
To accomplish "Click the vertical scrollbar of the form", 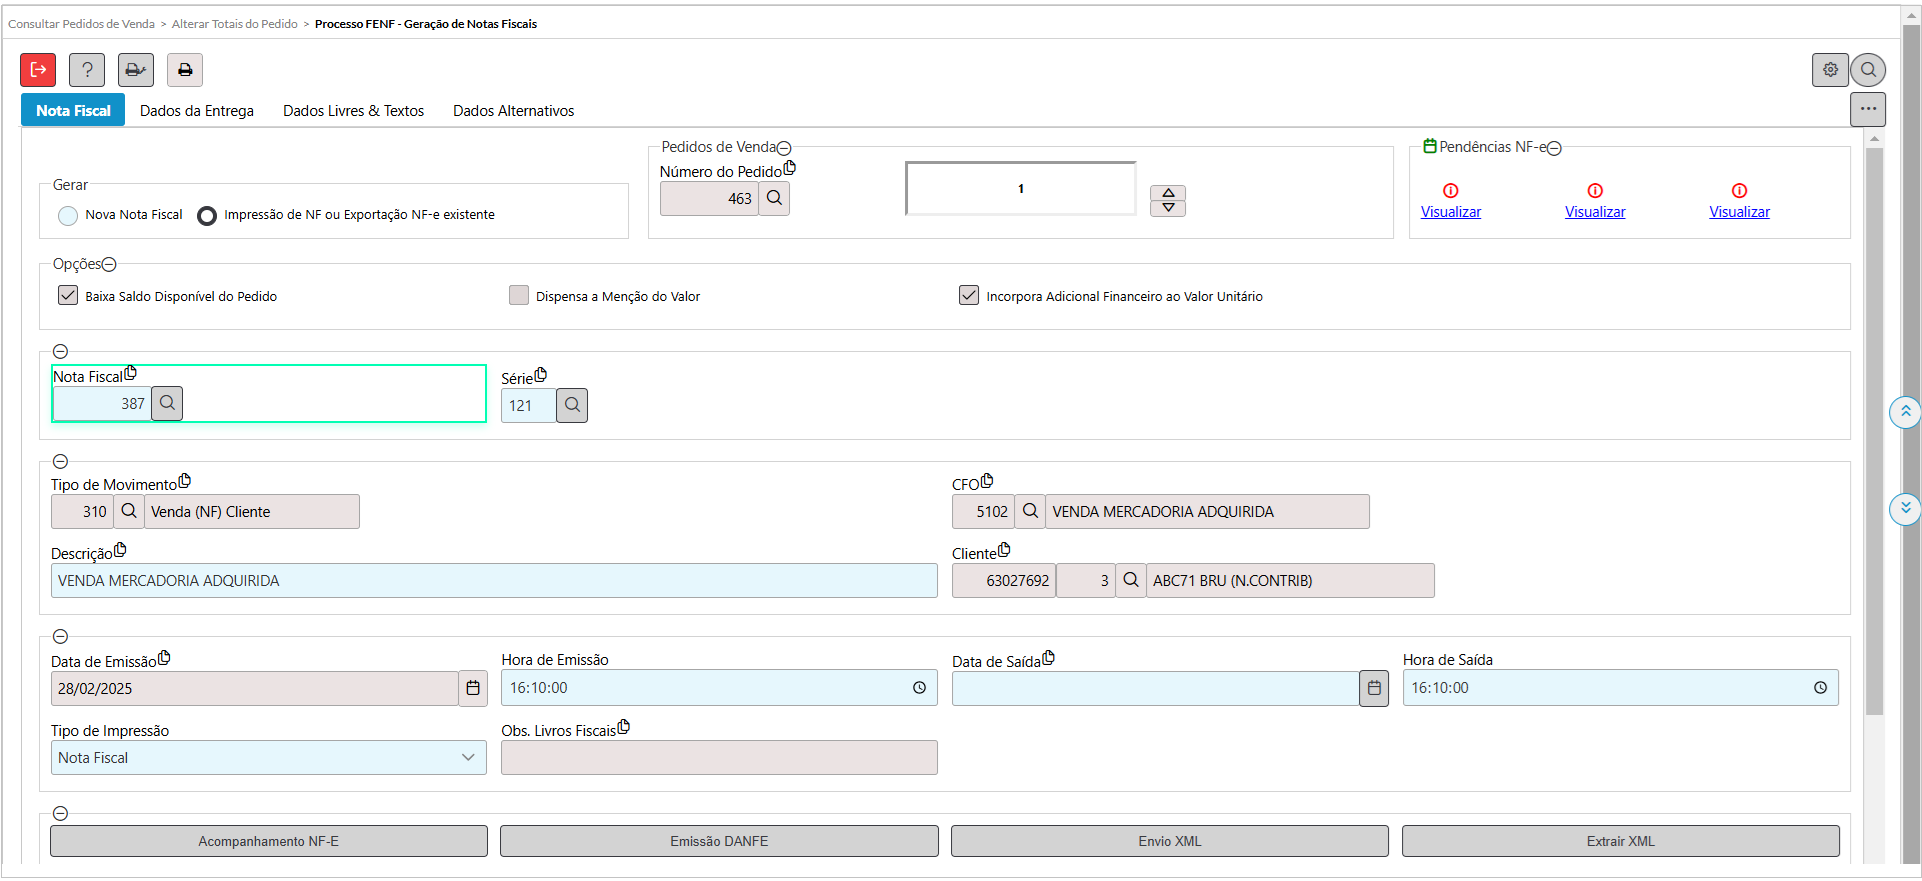I will tap(1874, 430).
